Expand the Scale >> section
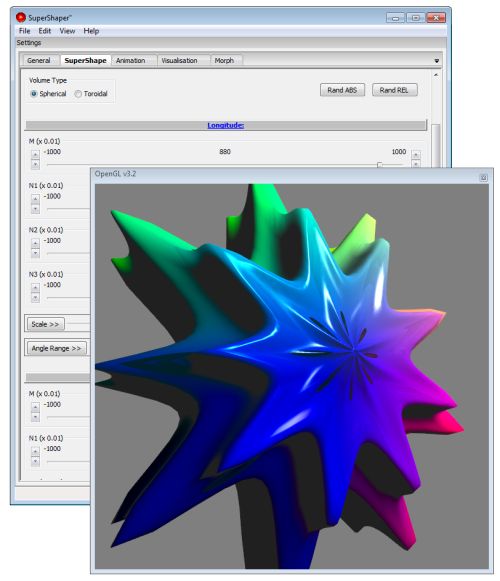Screen dimensions: 500x581 tap(46, 324)
